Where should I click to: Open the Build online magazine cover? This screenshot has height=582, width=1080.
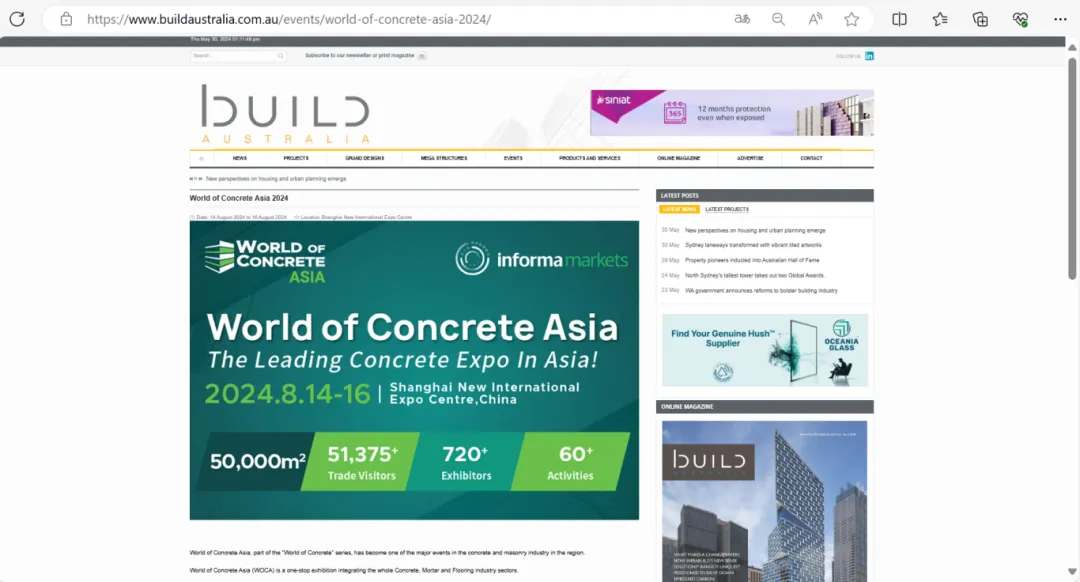pos(765,501)
